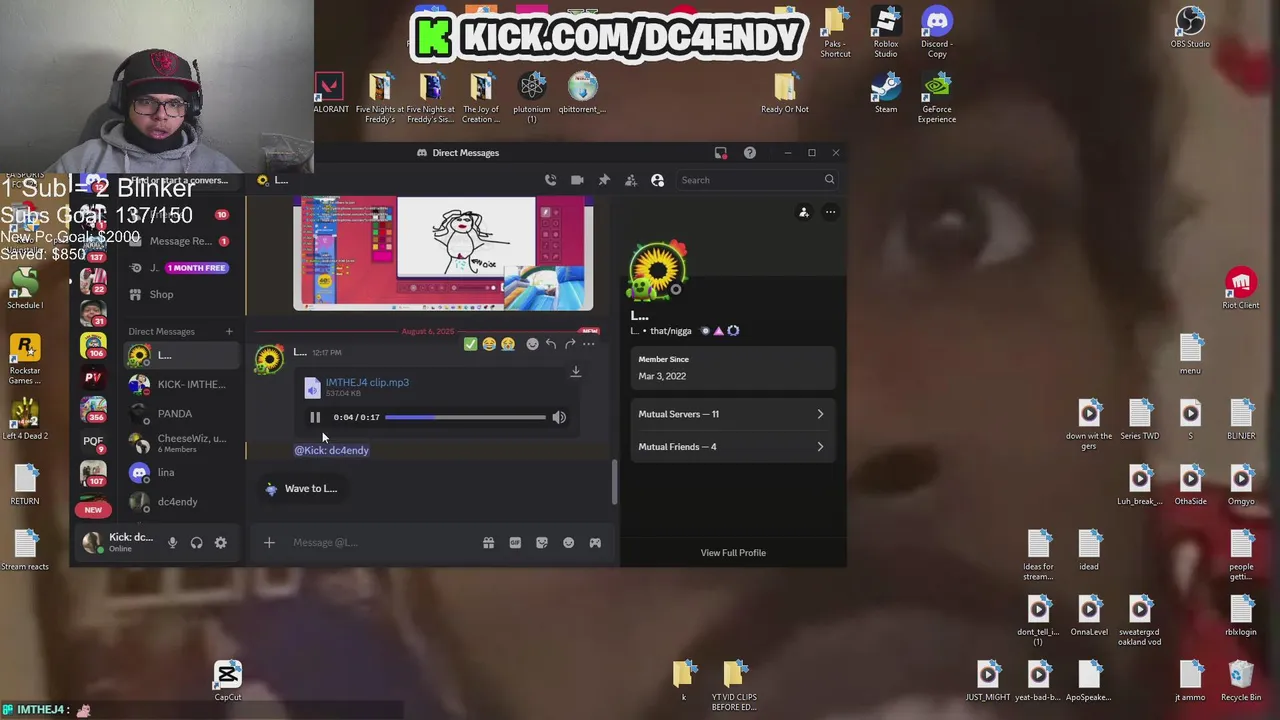The height and width of the screenshot is (720, 1280).
Task: Open lina direct message
Action: point(180,472)
